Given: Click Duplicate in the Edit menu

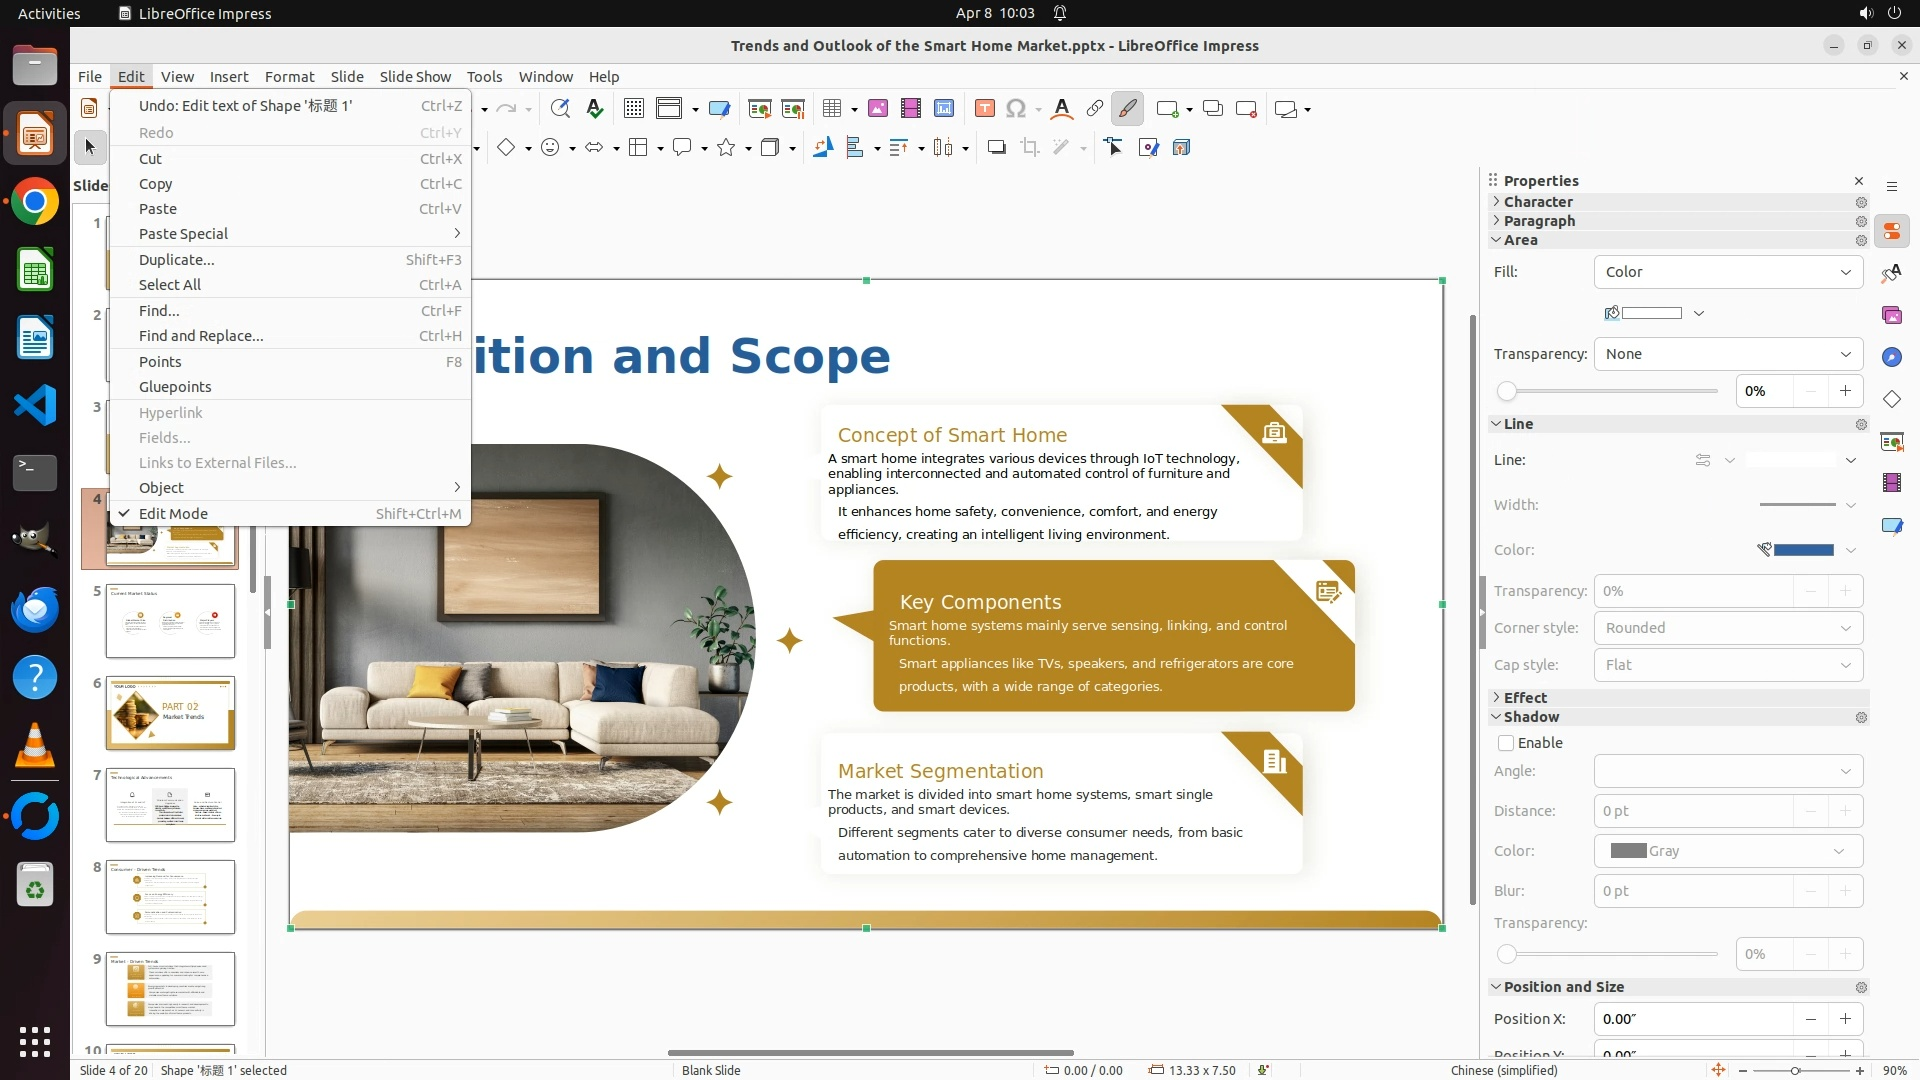Looking at the screenshot, I should point(176,260).
